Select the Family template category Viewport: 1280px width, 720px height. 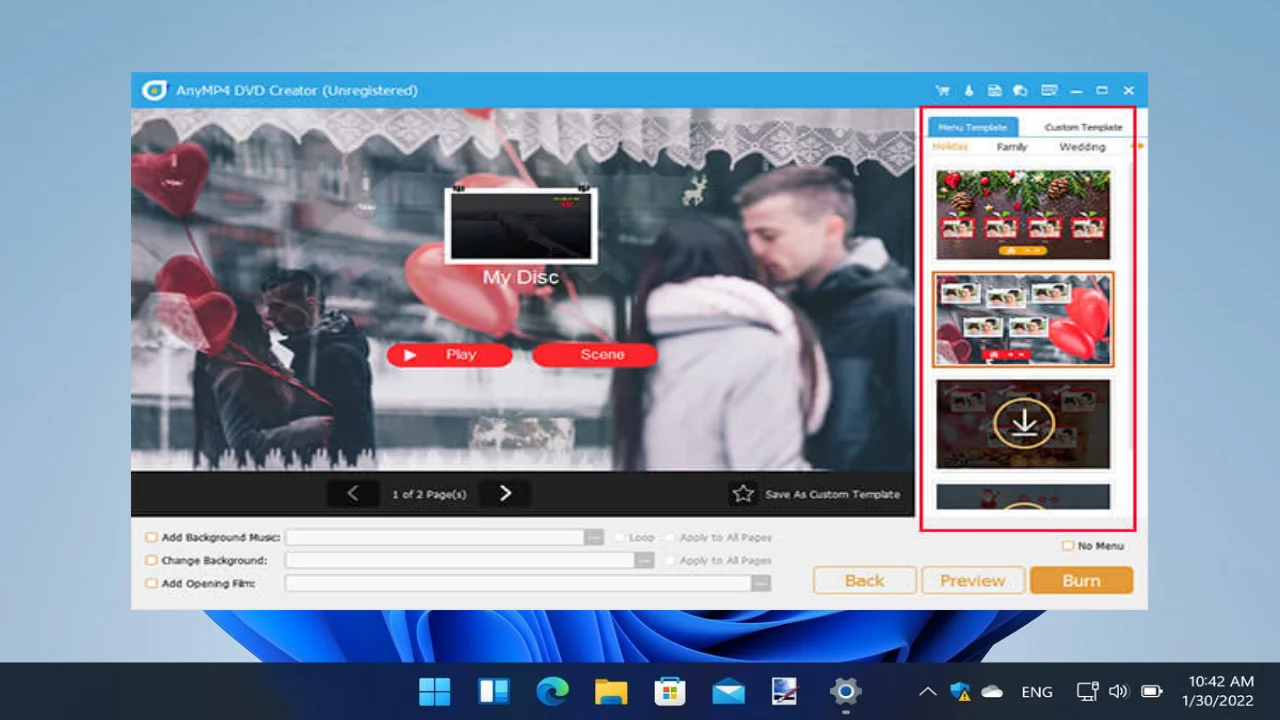[x=1012, y=146]
